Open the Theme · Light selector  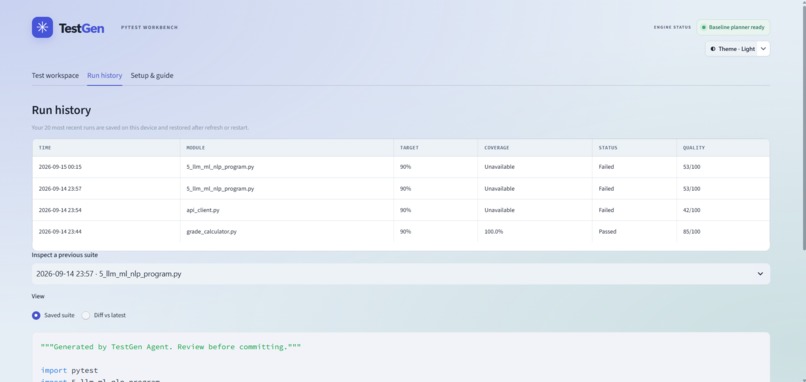coord(737,49)
